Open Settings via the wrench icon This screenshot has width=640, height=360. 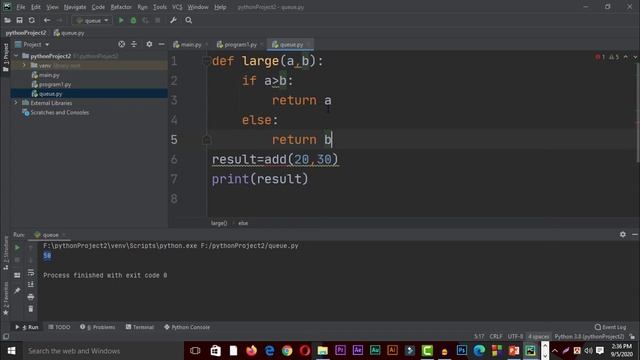click(173, 20)
